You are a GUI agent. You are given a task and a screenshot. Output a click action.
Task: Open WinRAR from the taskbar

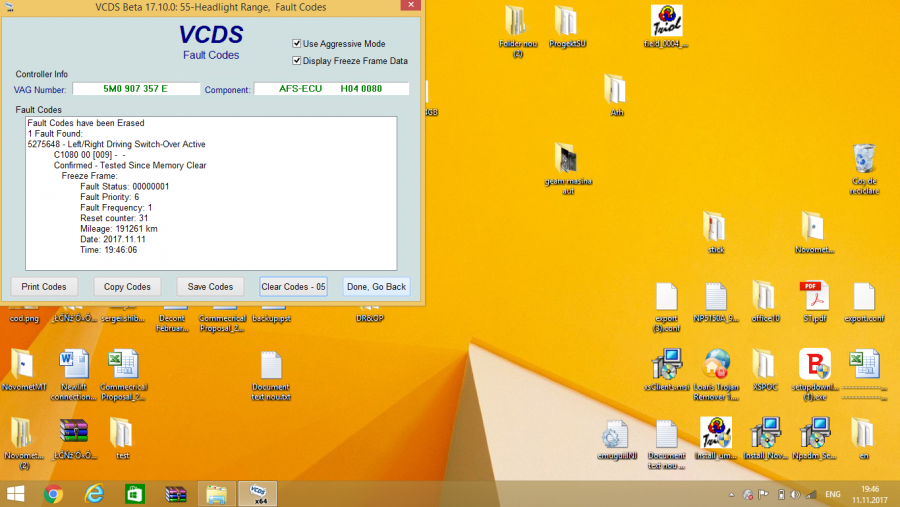[x=175, y=493]
